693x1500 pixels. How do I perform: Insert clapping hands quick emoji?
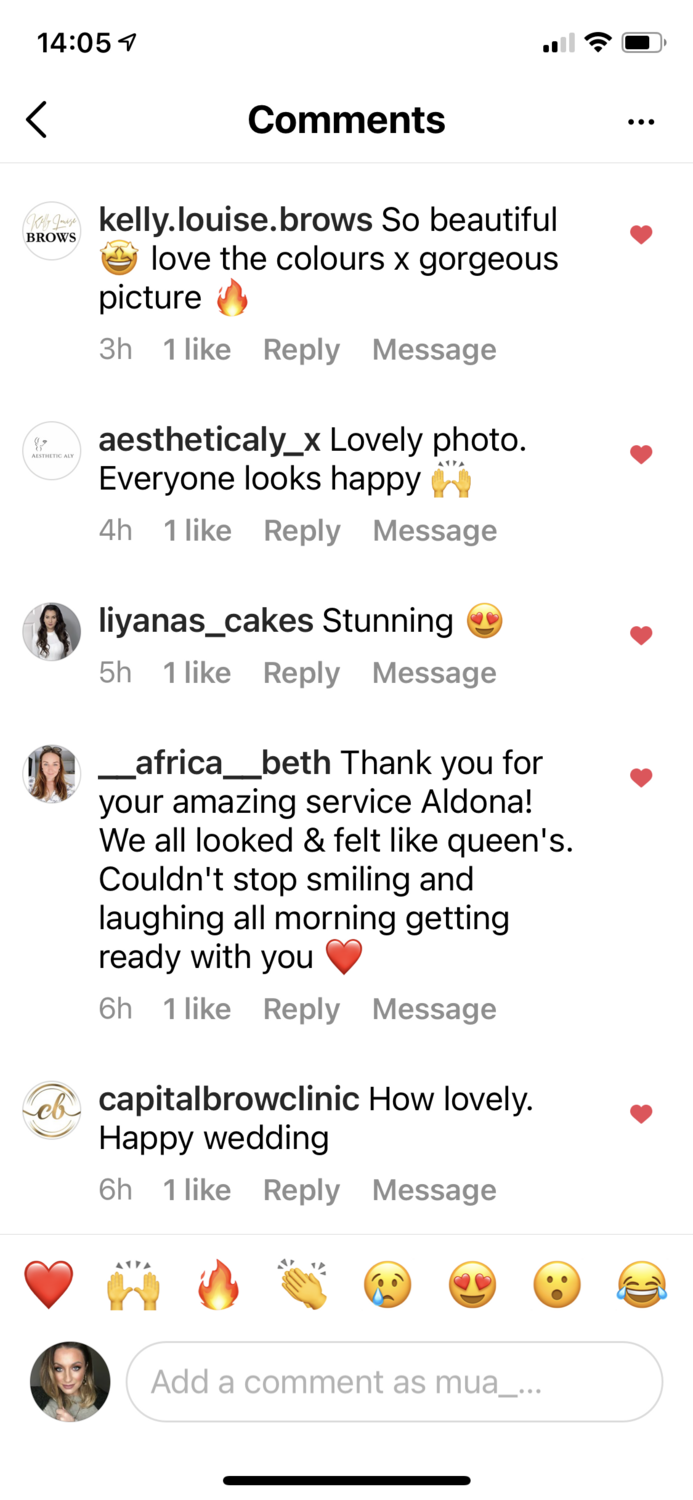click(304, 1285)
